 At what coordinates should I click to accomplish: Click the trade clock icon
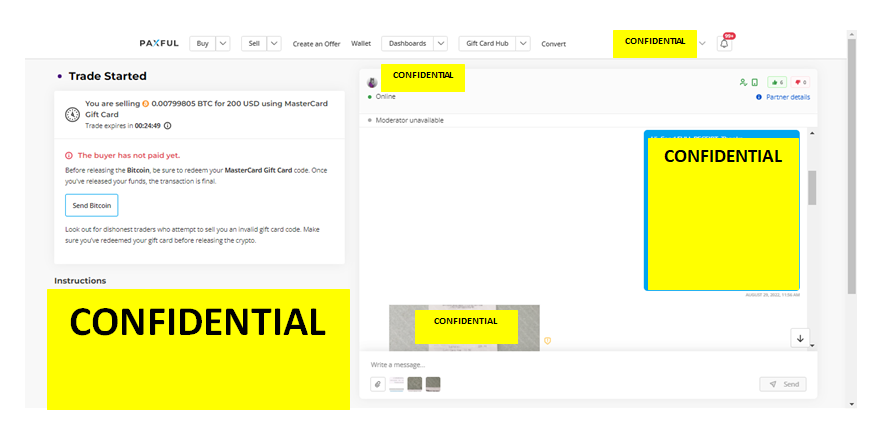point(73,114)
